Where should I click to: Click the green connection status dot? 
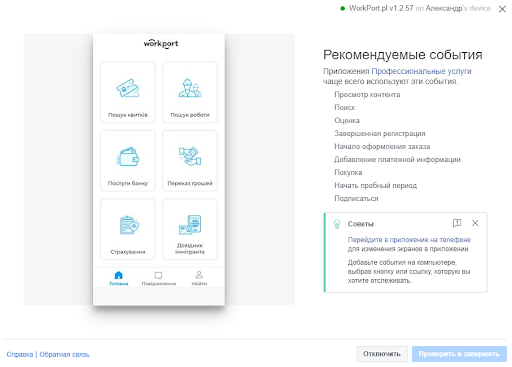point(342,9)
